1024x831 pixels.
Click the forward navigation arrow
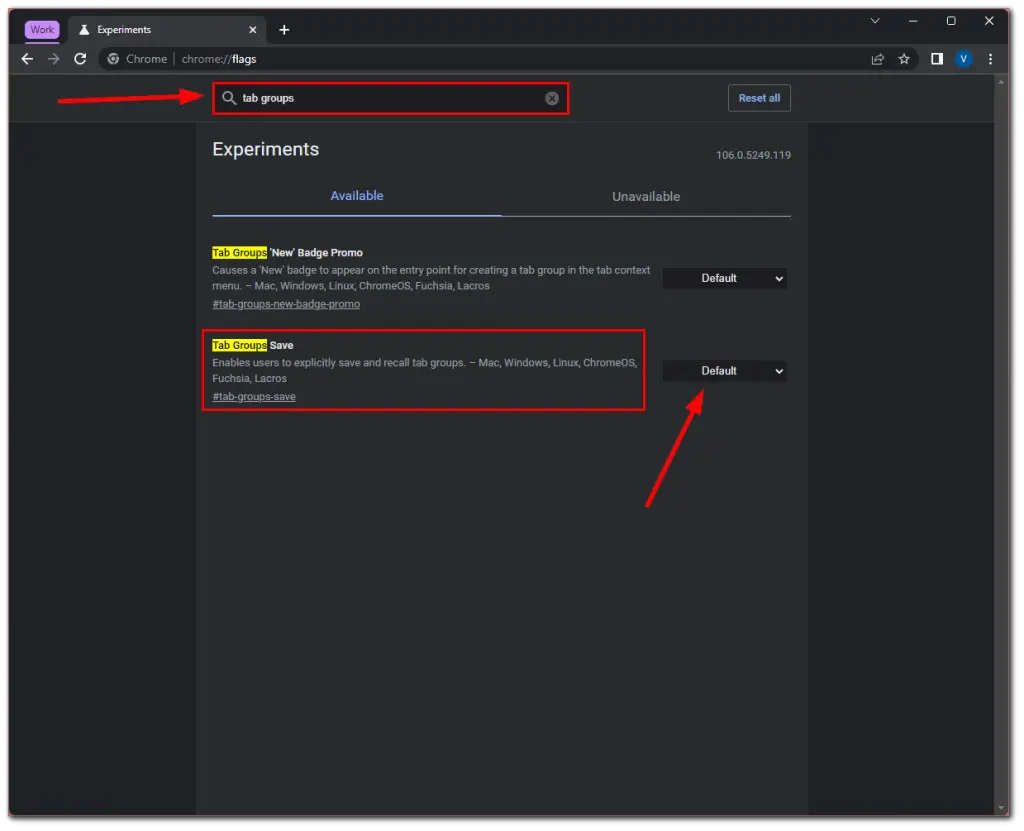53,59
